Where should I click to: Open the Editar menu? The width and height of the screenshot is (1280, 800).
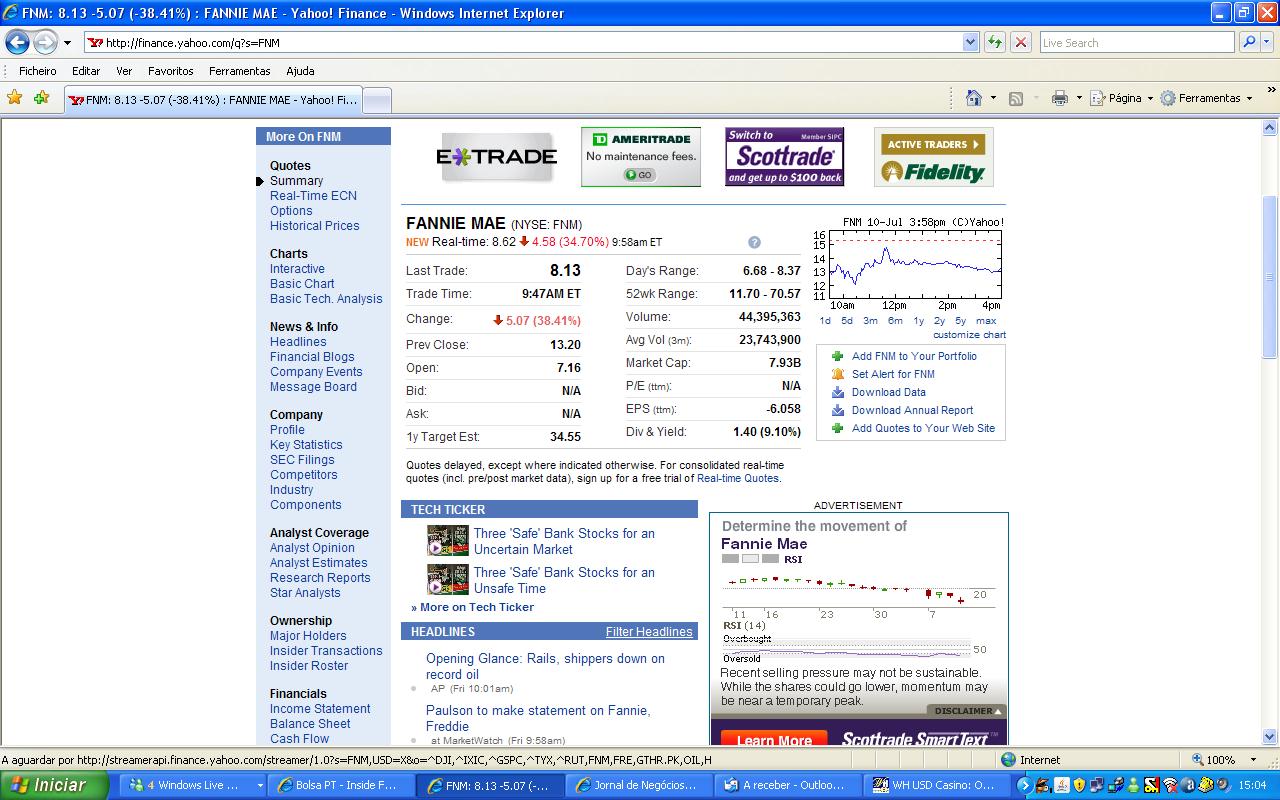click(86, 71)
